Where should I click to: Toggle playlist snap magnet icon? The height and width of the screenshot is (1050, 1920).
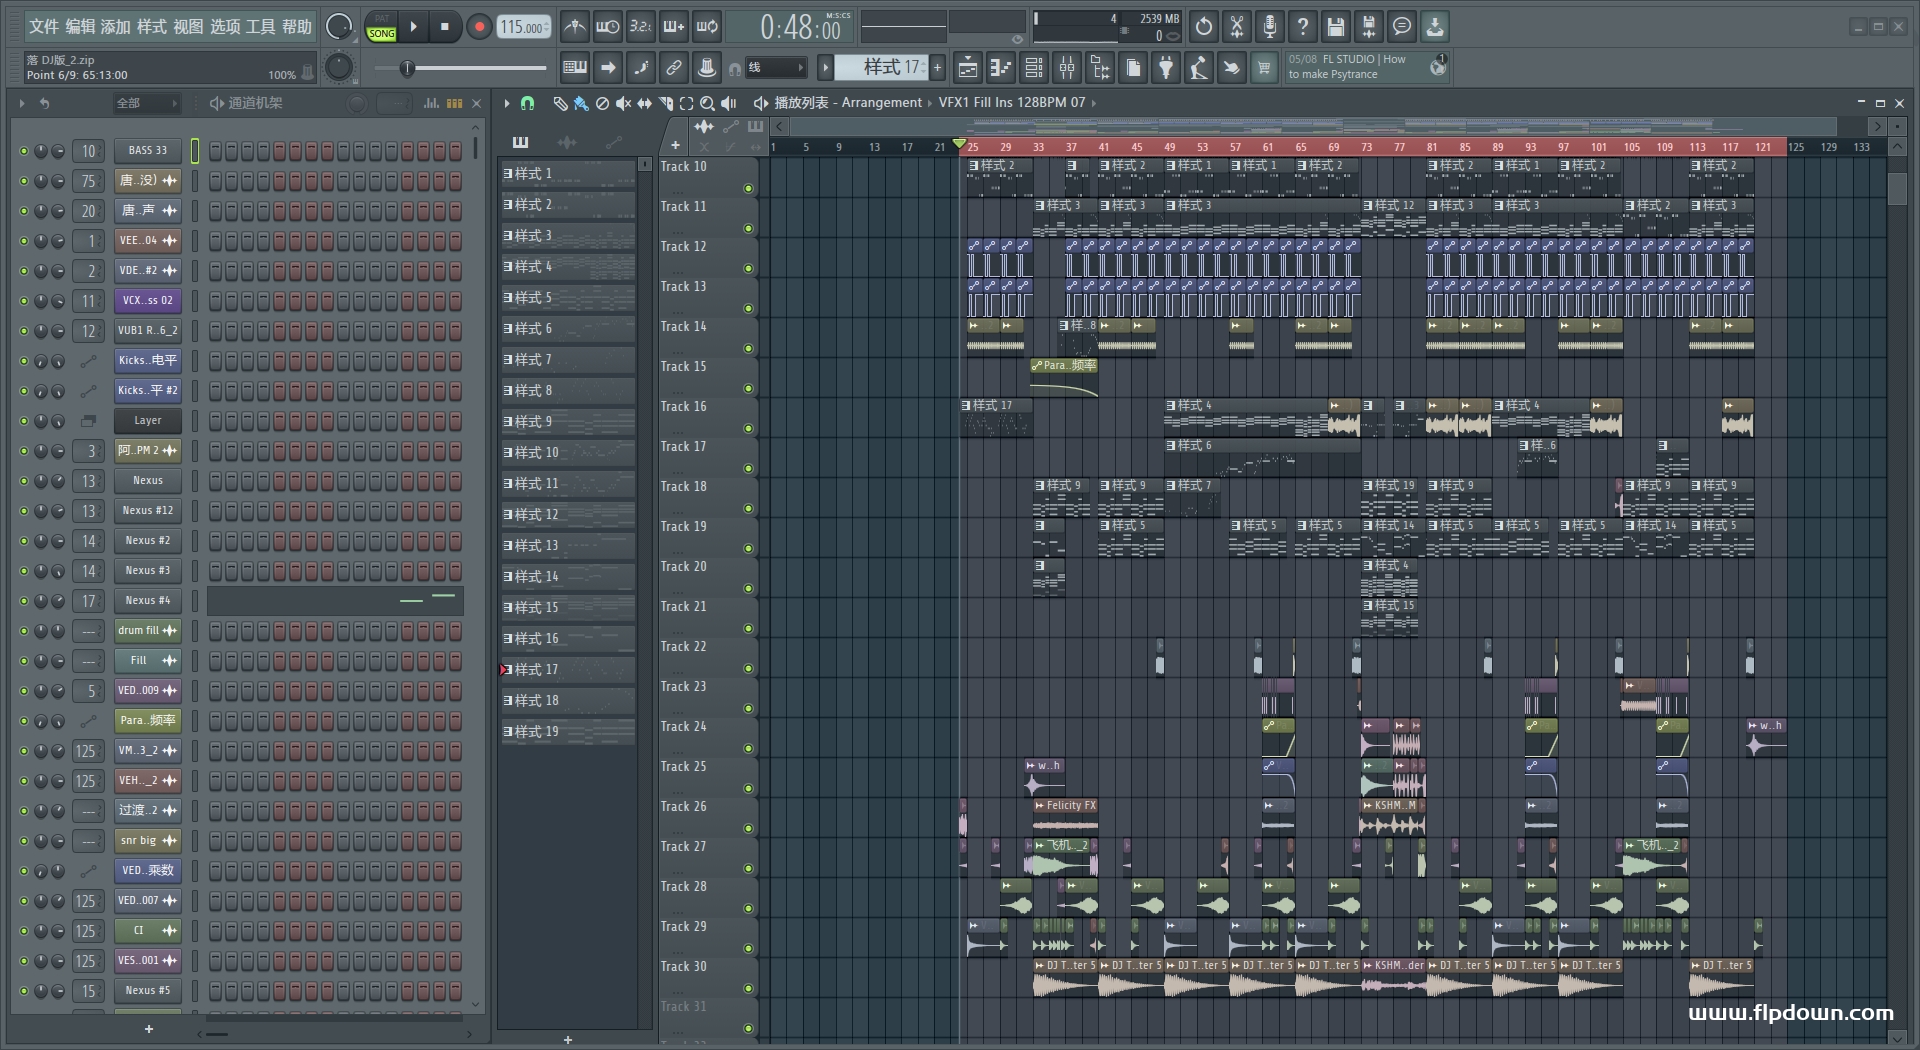528,103
